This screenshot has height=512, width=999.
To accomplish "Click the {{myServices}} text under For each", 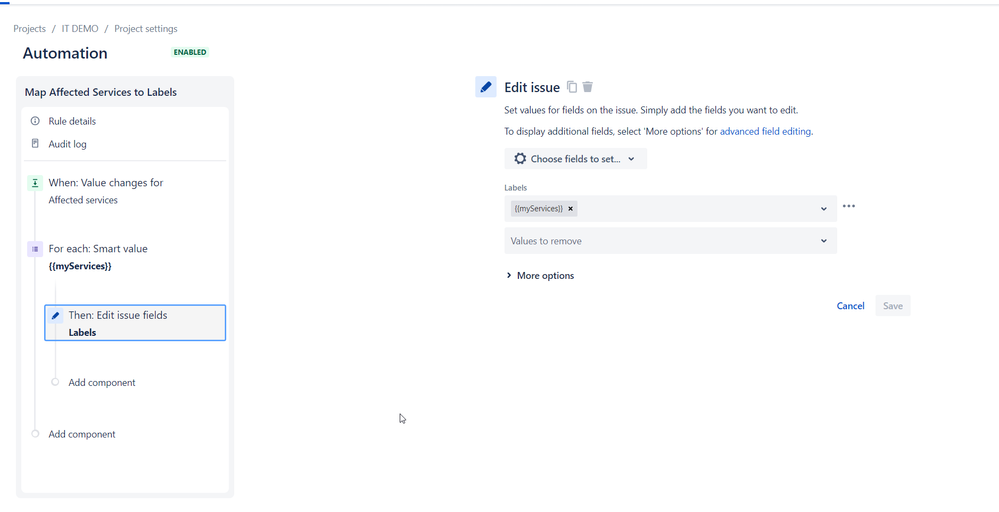I will [x=80, y=266].
